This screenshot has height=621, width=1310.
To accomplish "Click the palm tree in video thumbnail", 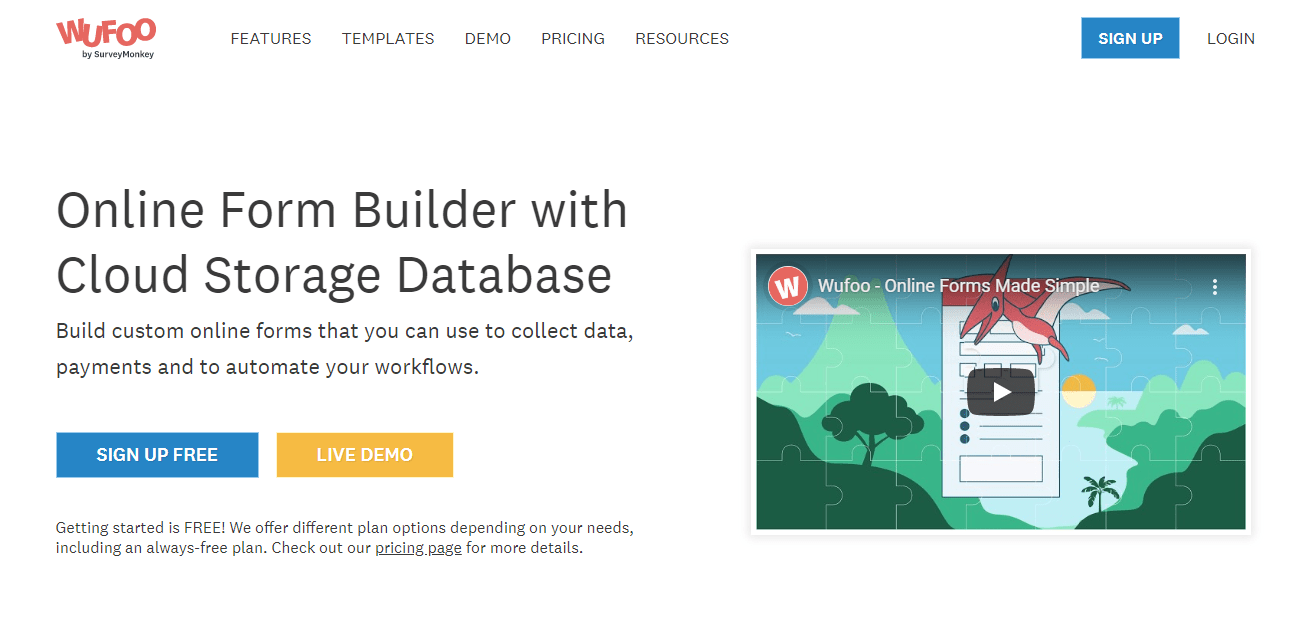I will tap(1100, 492).
